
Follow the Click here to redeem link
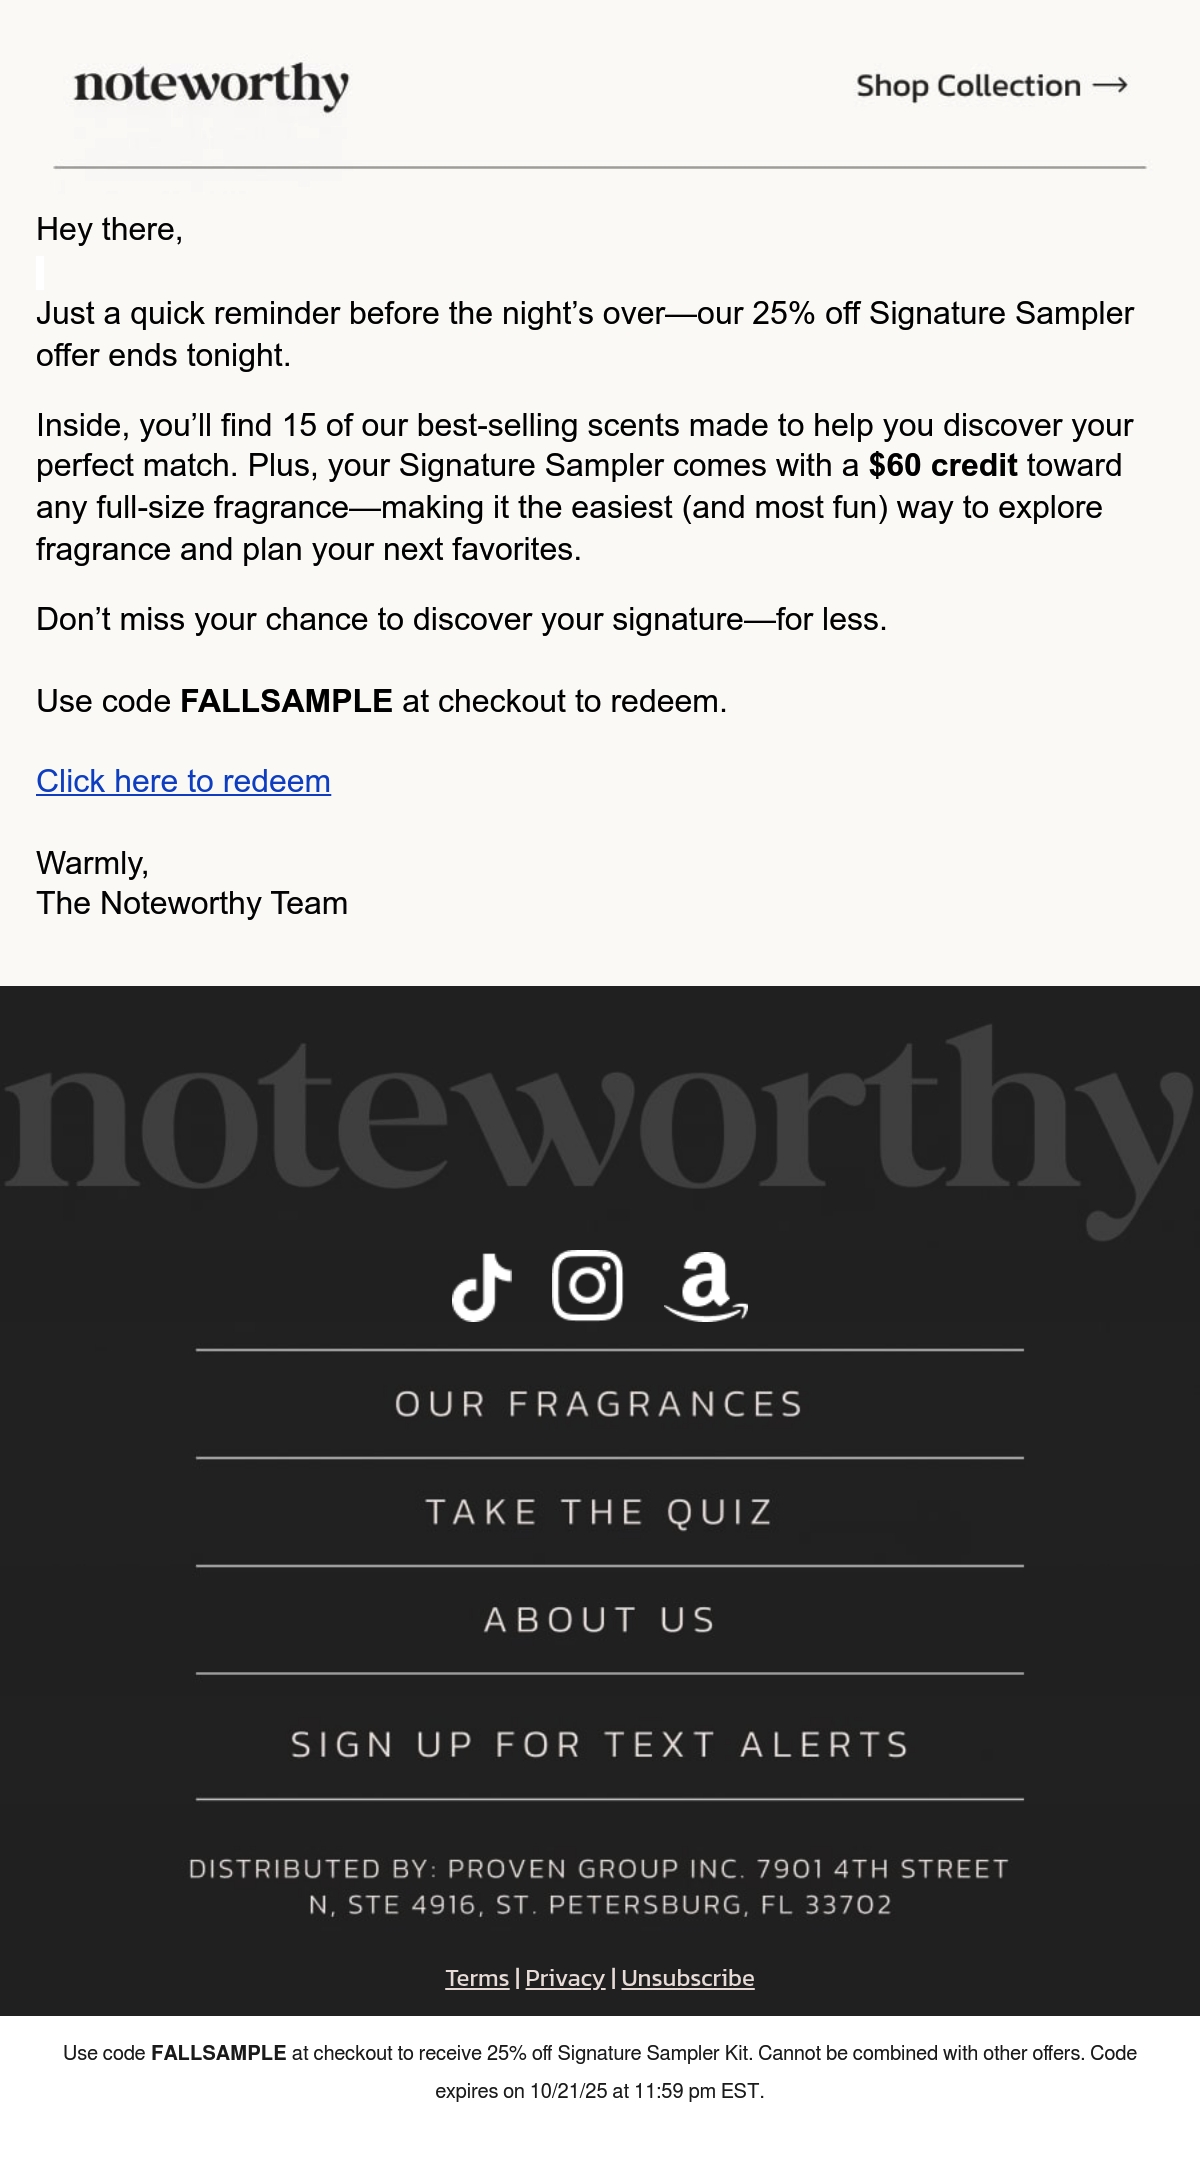[x=183, y=781]
